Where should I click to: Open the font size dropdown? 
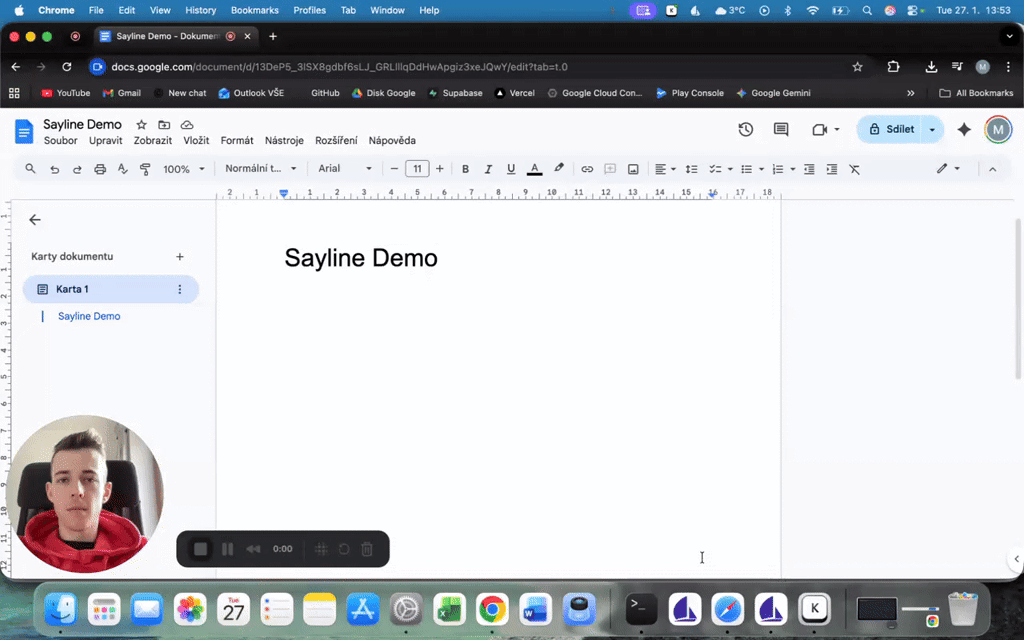[417, 168]
